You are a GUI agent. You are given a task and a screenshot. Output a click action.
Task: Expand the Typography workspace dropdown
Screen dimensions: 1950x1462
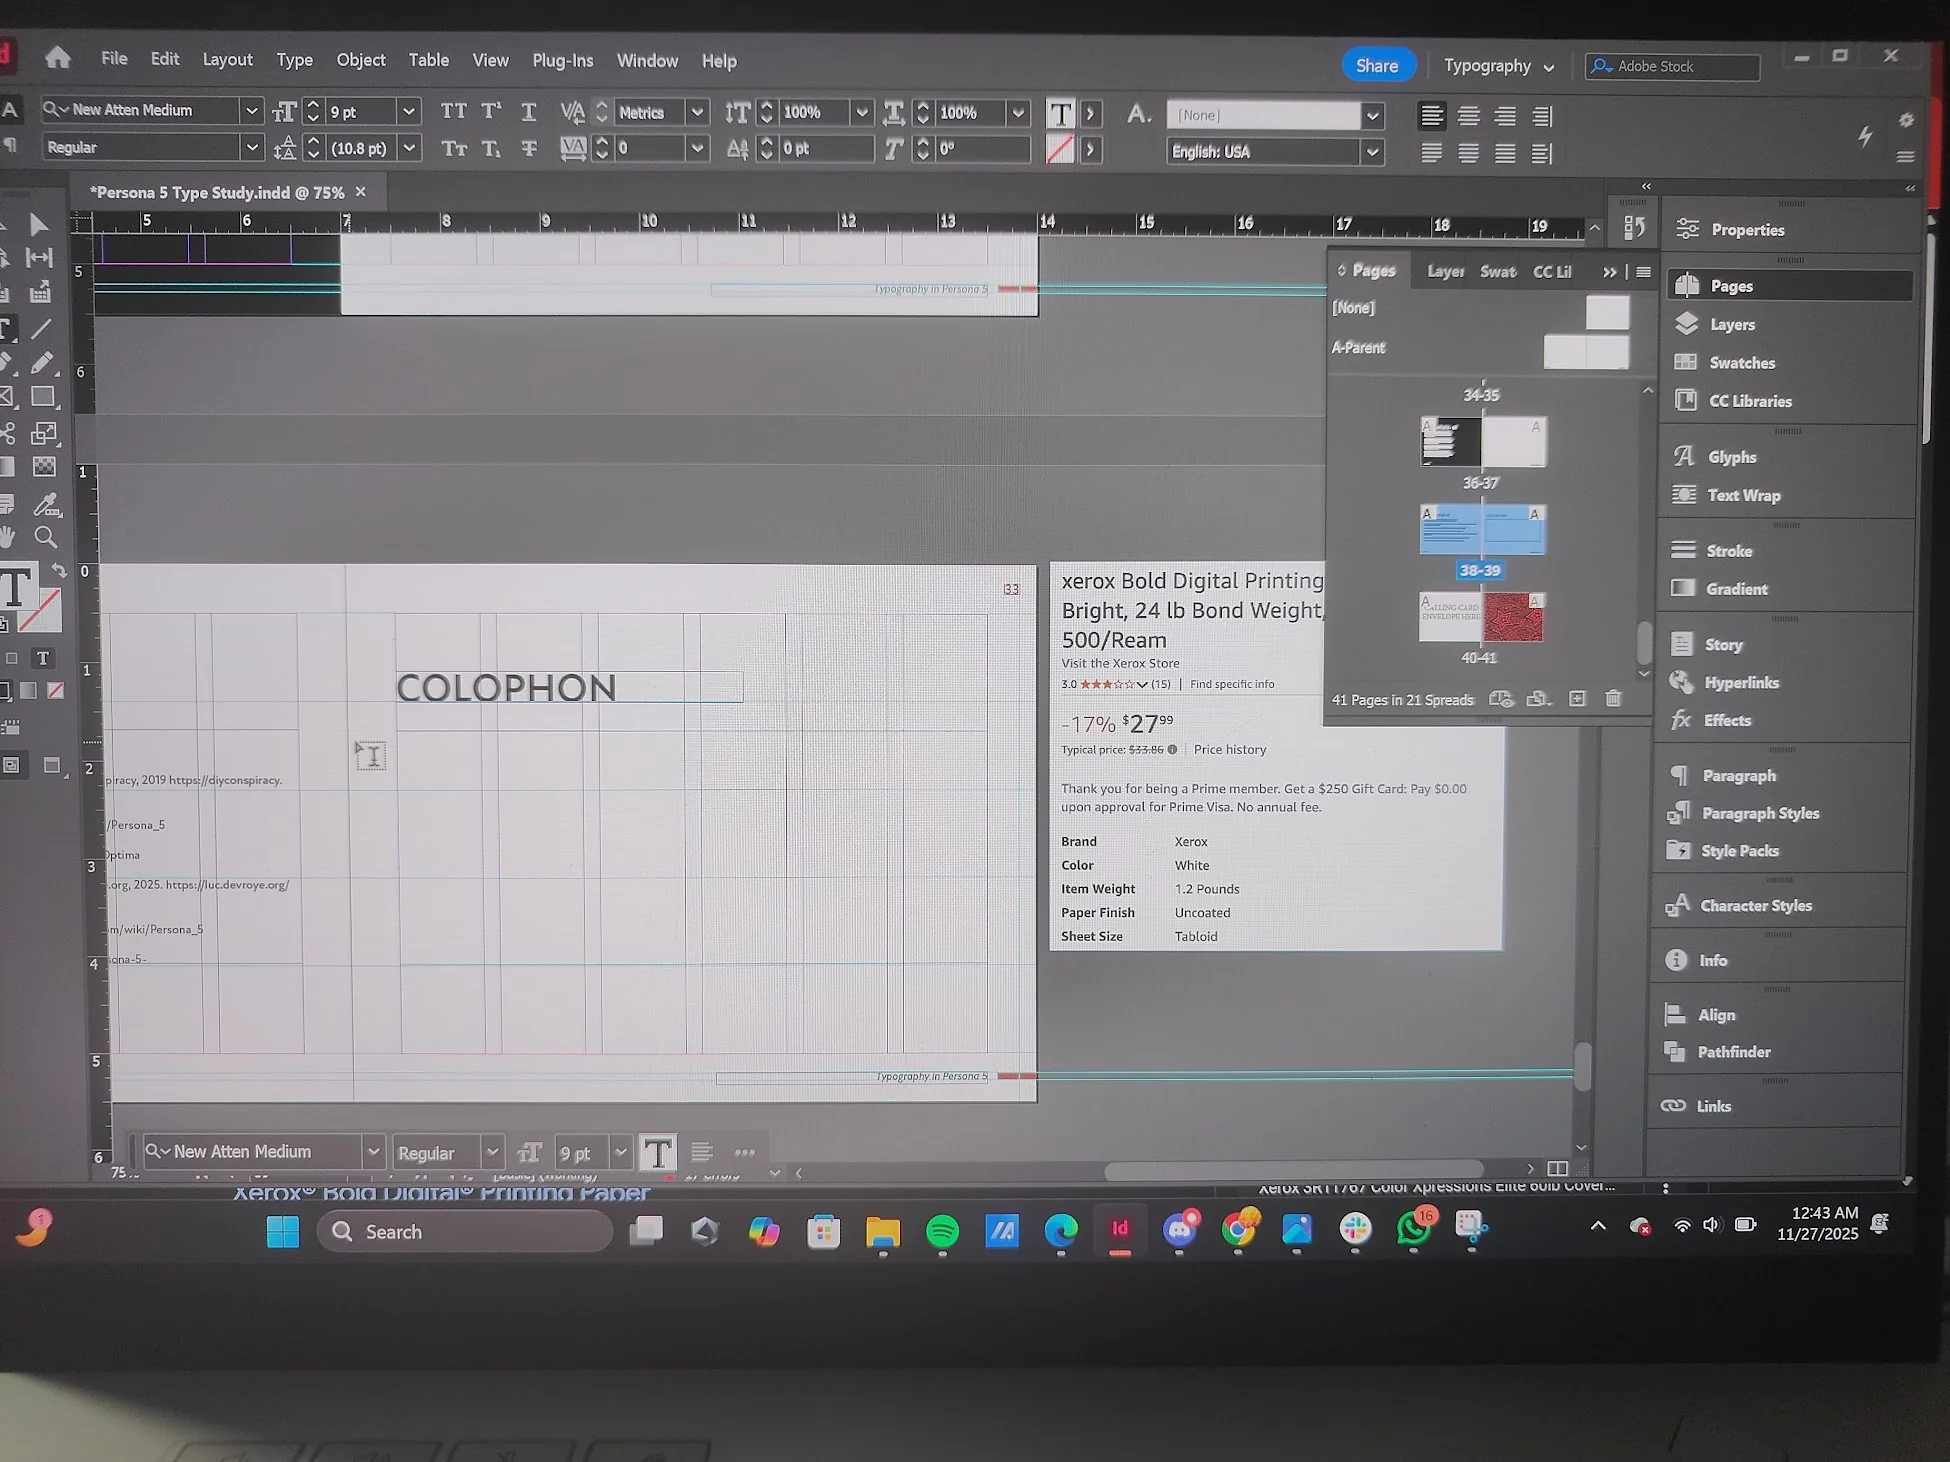coord(1499,66)
